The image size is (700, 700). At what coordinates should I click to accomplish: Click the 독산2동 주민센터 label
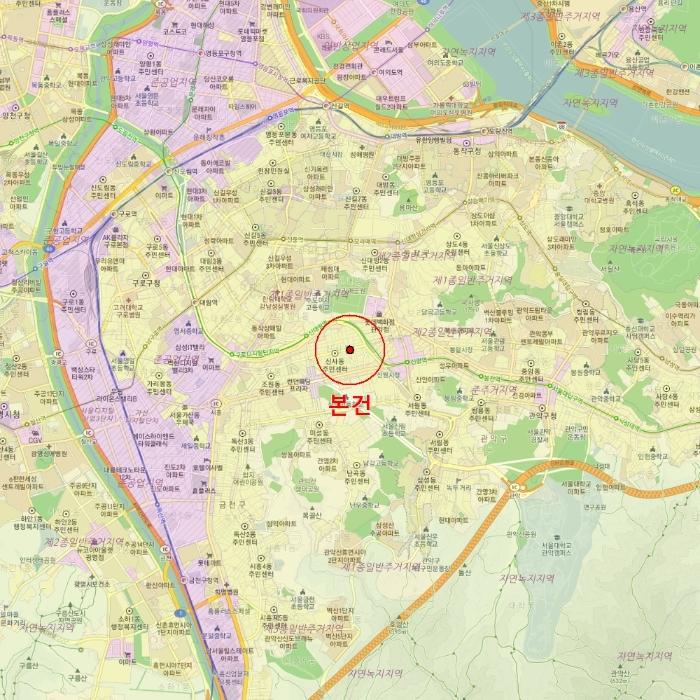click(245, 538)
